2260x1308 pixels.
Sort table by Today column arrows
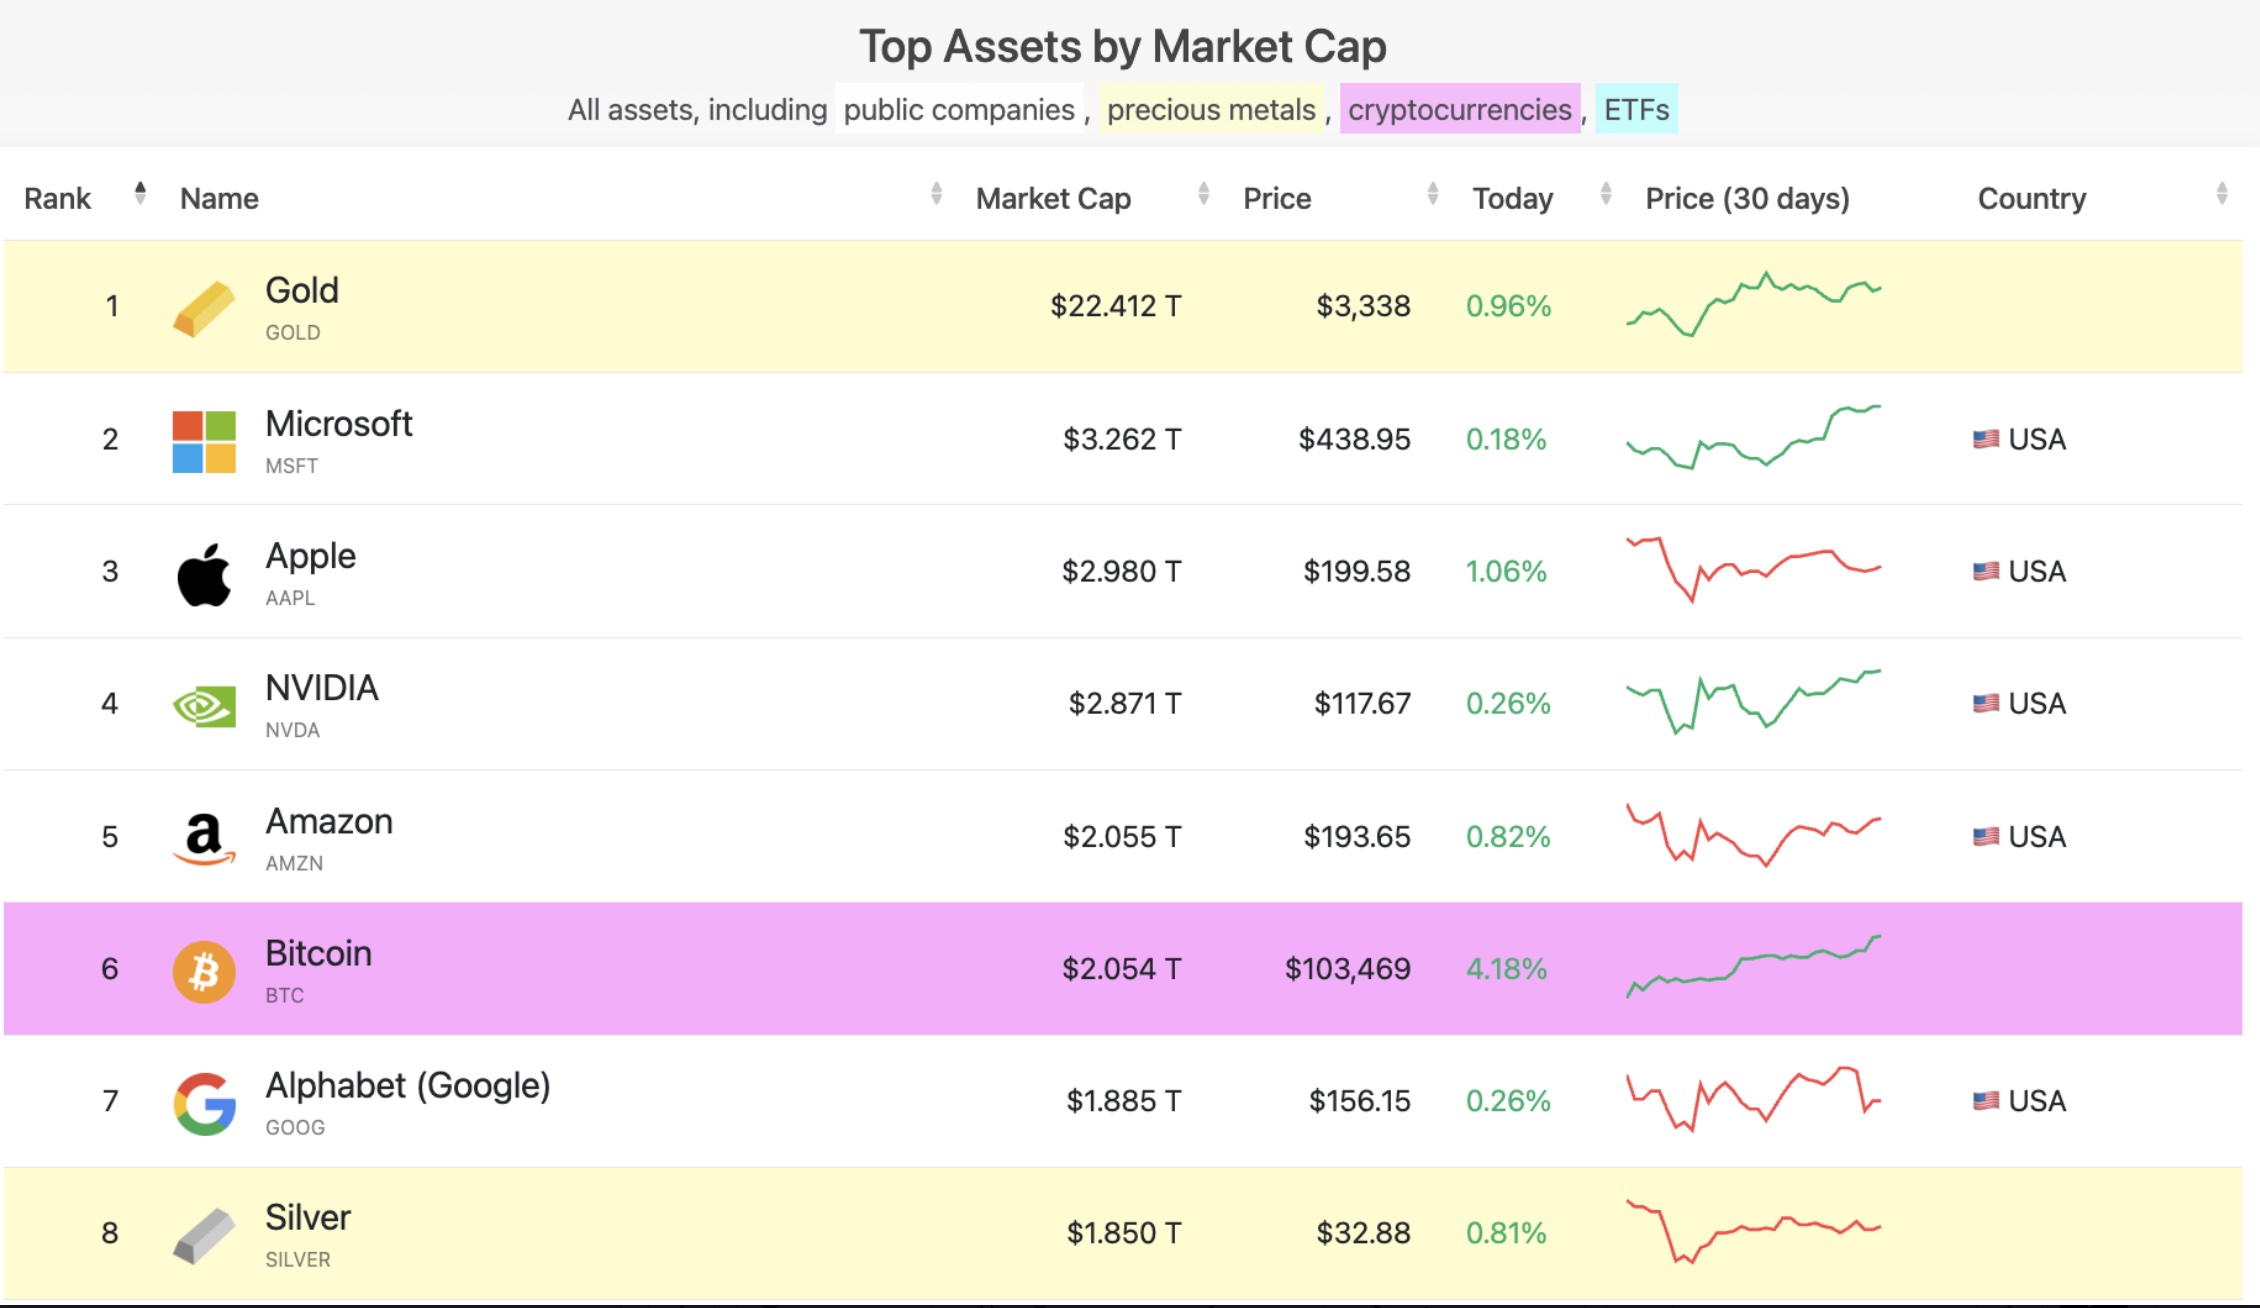click(1606, 193)
